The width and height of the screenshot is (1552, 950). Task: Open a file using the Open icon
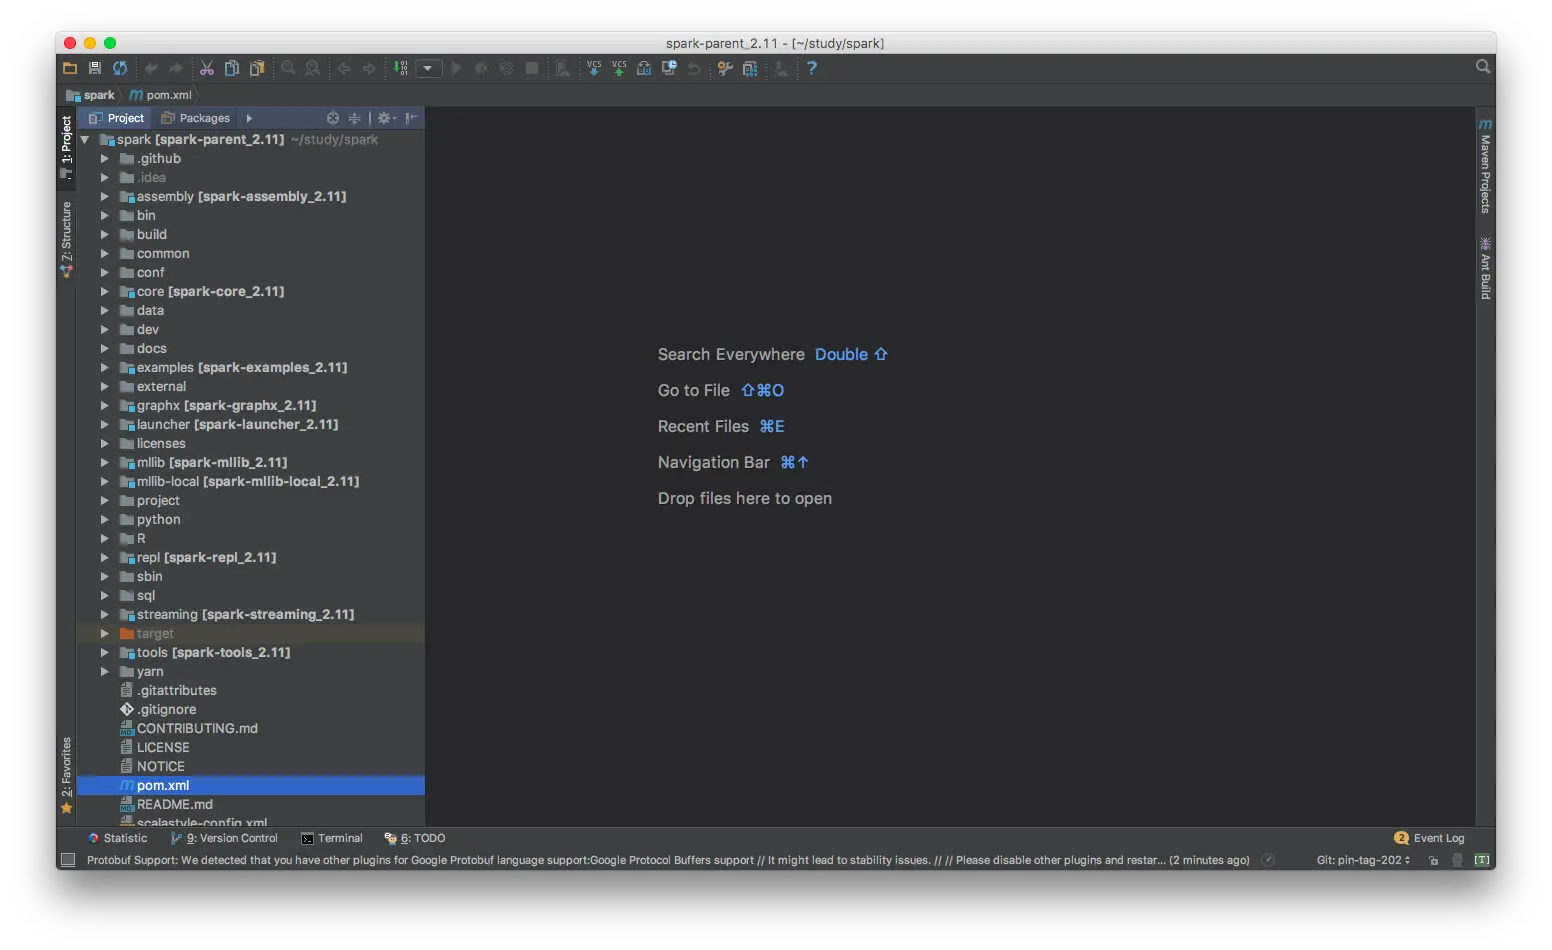69,68
